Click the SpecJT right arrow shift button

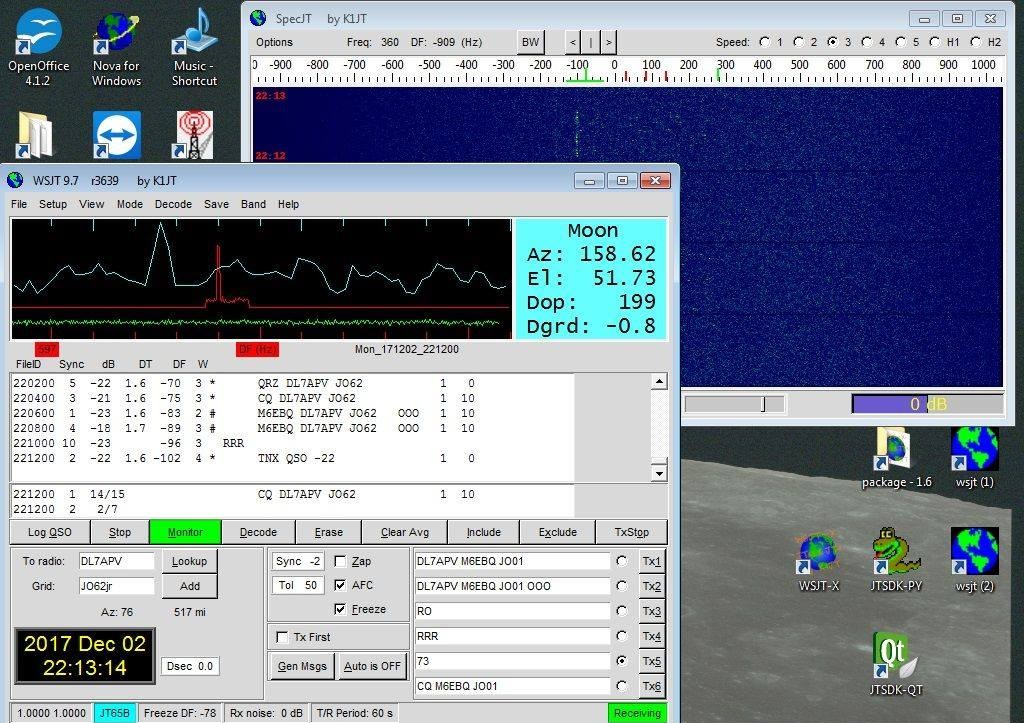click(609, 42)
